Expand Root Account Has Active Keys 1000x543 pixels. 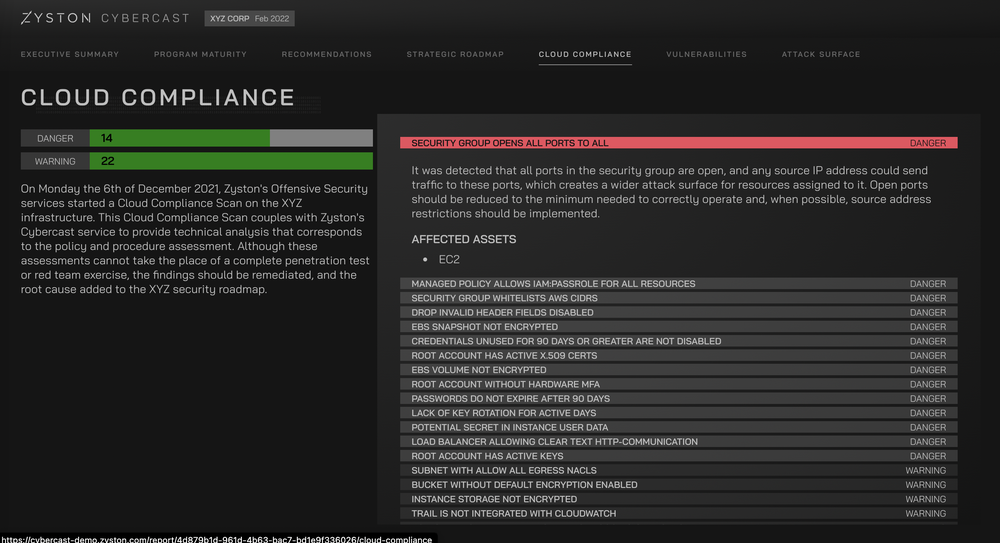click(x=679, y=456)
